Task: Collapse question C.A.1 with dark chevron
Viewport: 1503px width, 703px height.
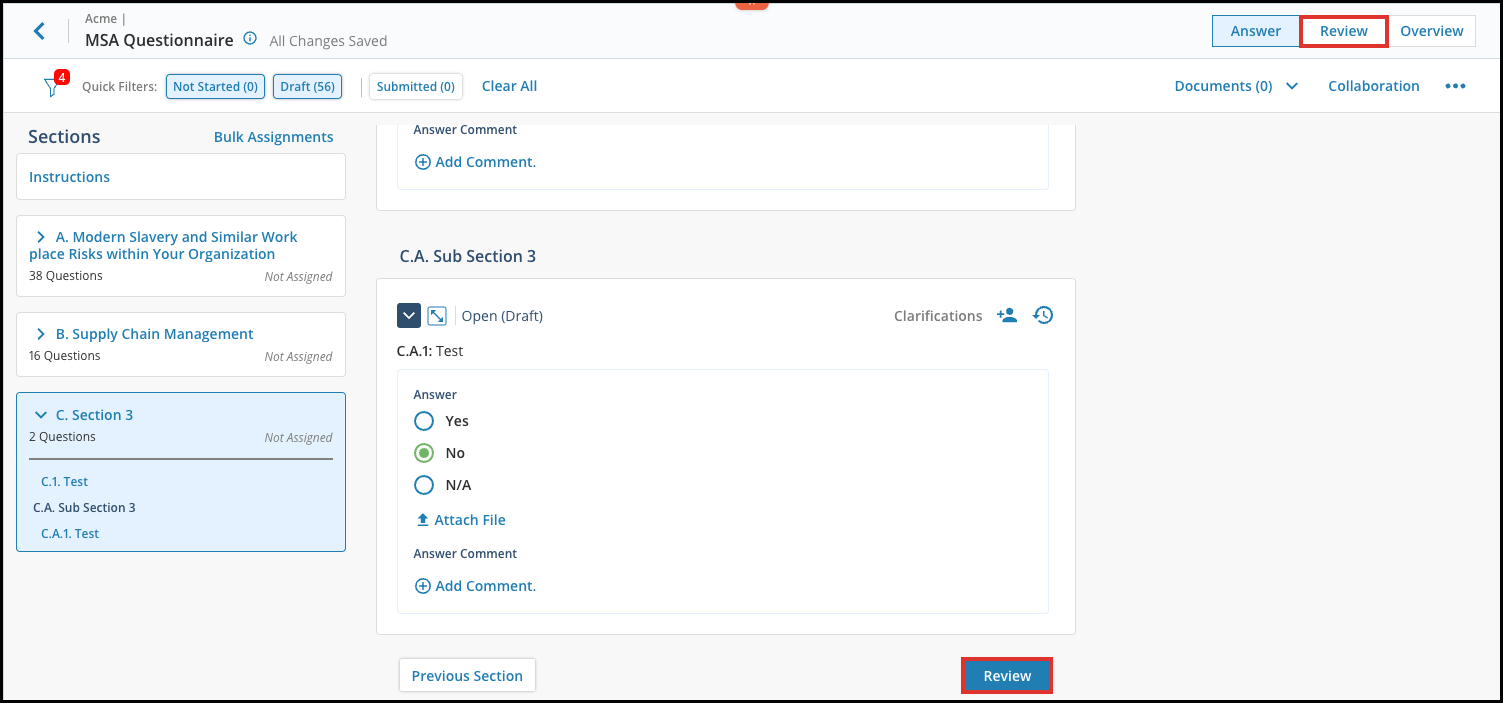Action: [x=409, y=316]
